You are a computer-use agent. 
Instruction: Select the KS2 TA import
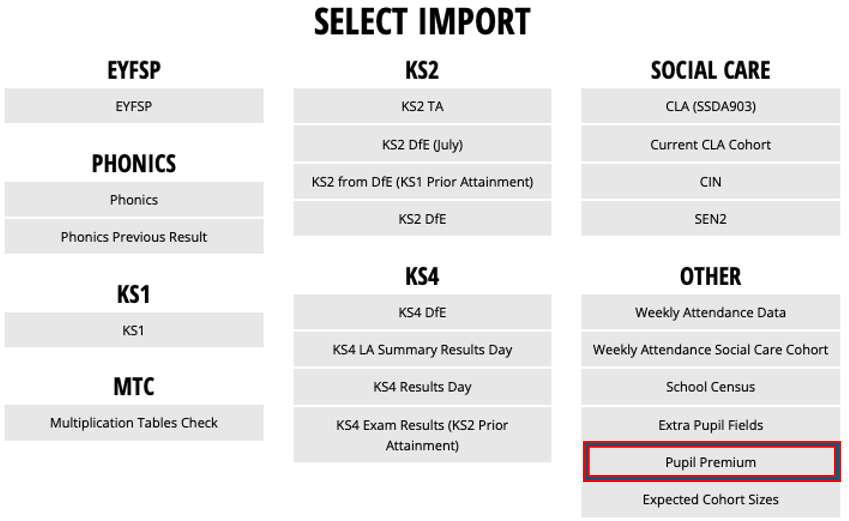422,106
